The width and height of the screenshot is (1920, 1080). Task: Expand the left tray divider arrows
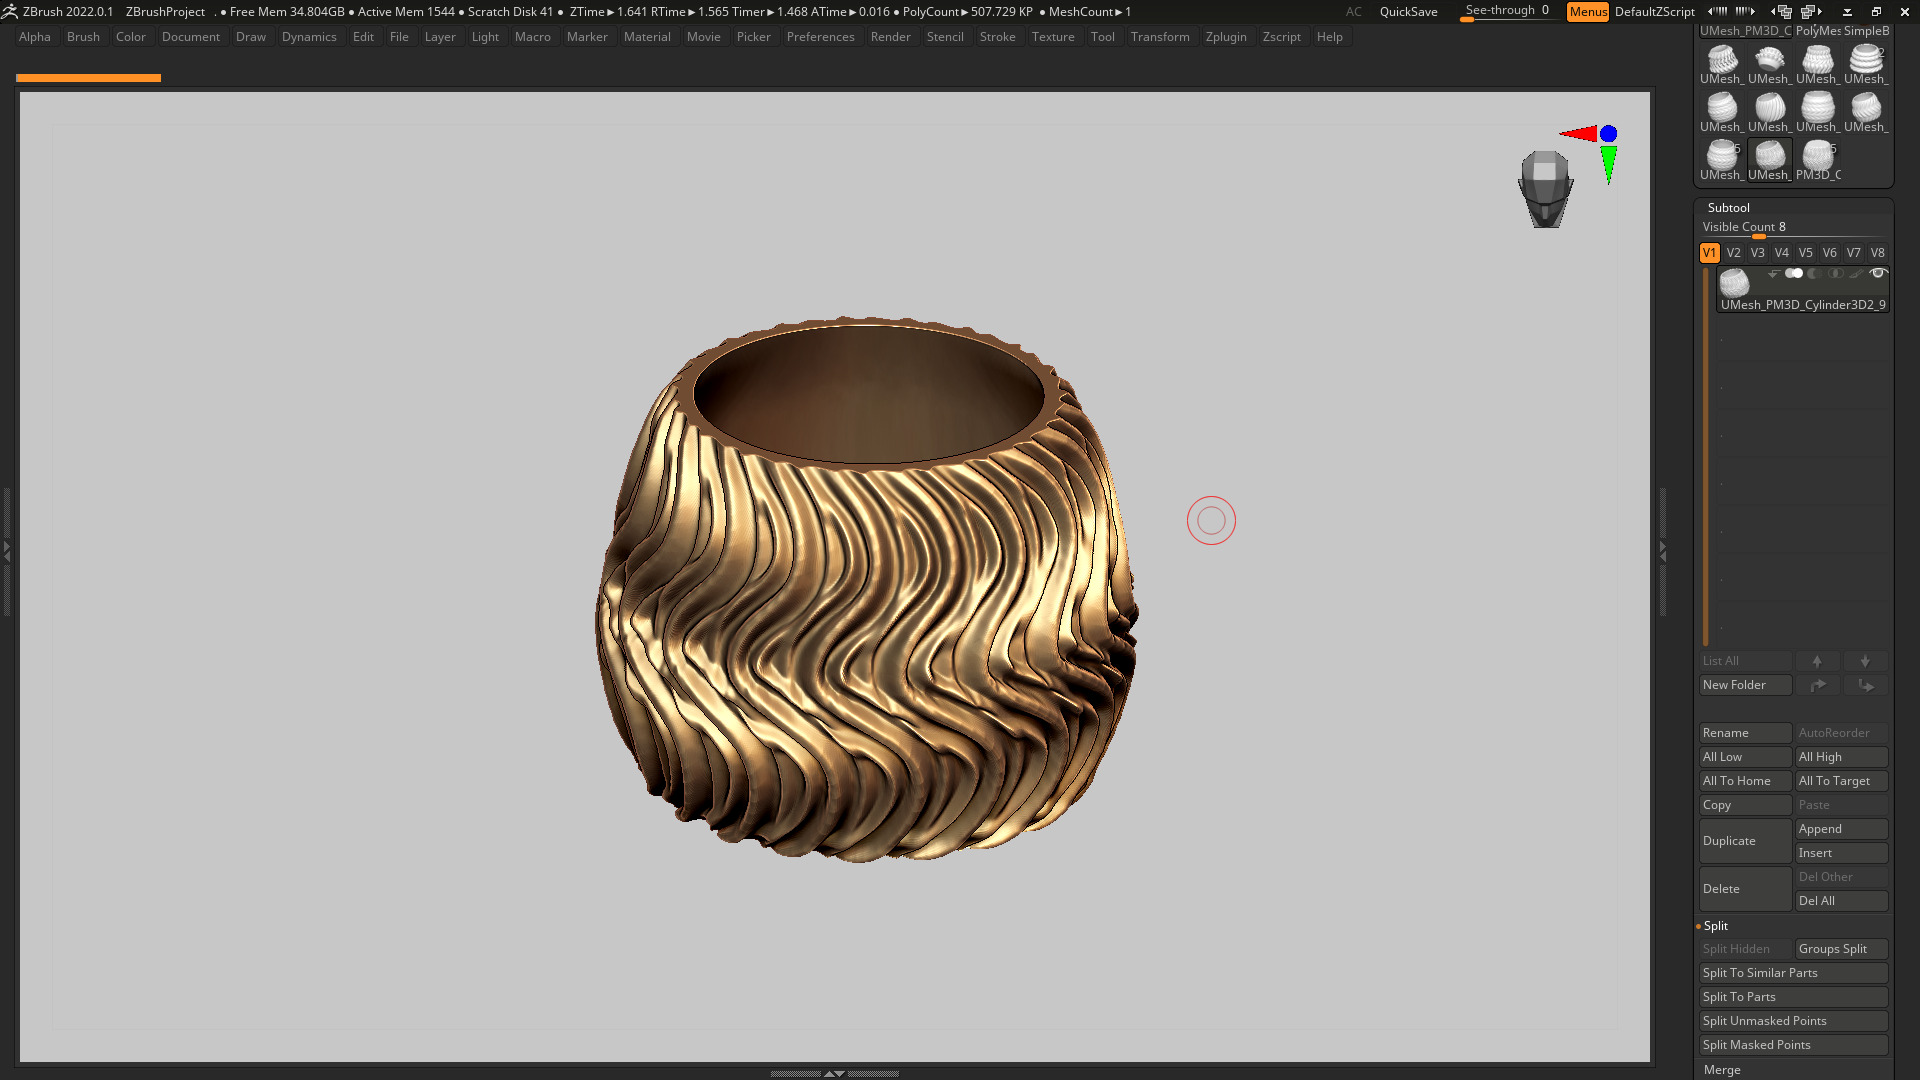[x=6, y=551]
